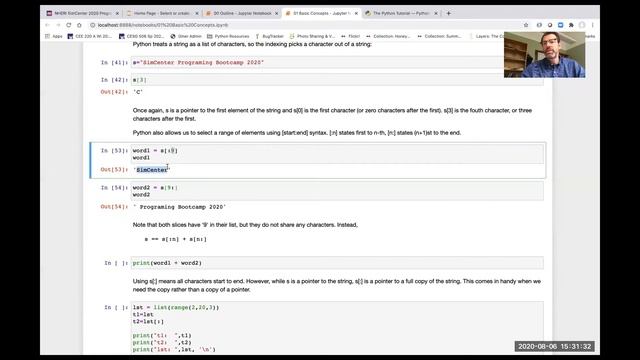Open the Photo Sharing bookmark
This screenshot has height=360, width=640.
312,36
